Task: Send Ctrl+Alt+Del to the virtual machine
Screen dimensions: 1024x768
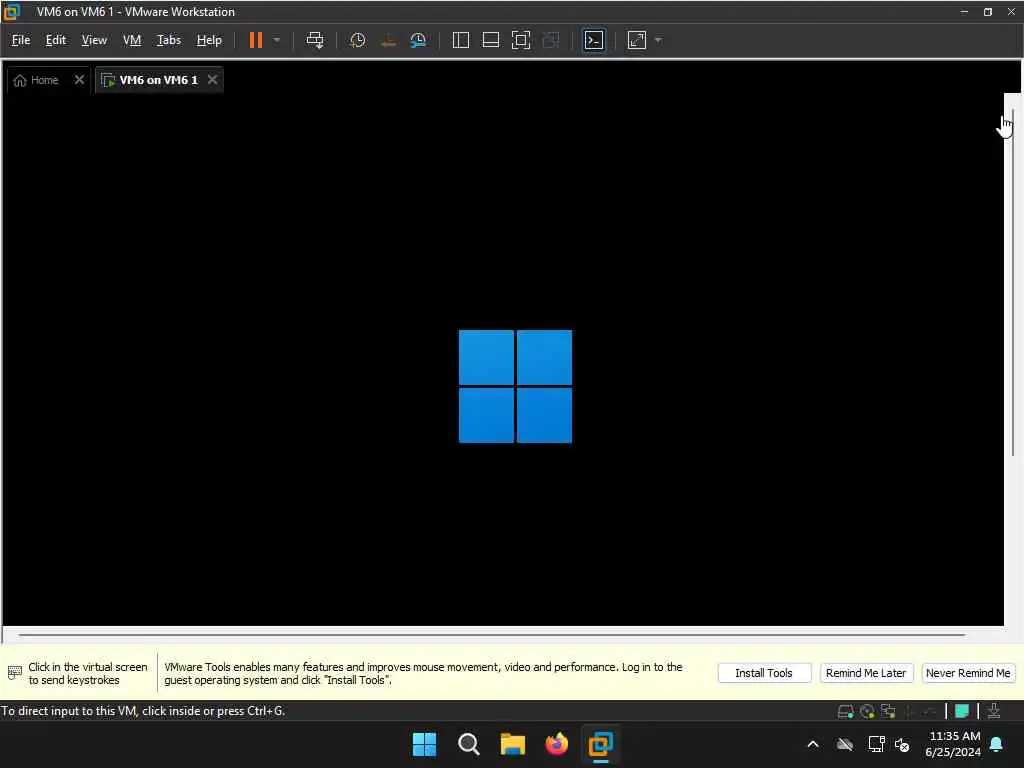Action: coord(315,40)
